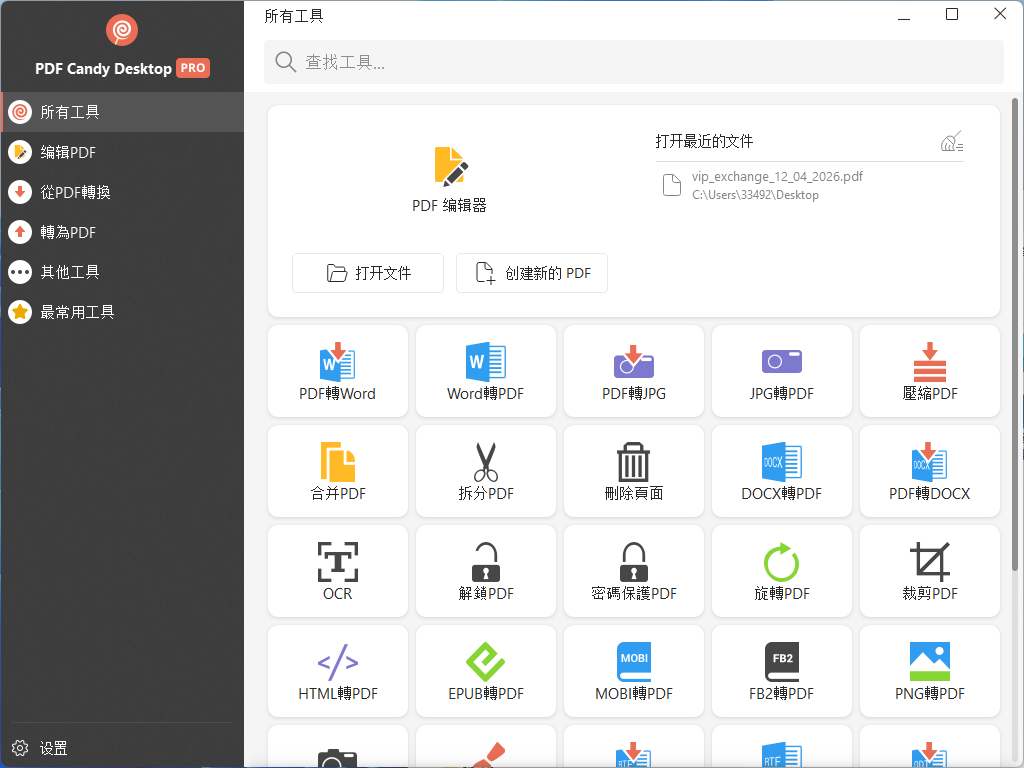Choose the FB2轉PDF tool
The image size is (1024, 768).
pos(782,671)
